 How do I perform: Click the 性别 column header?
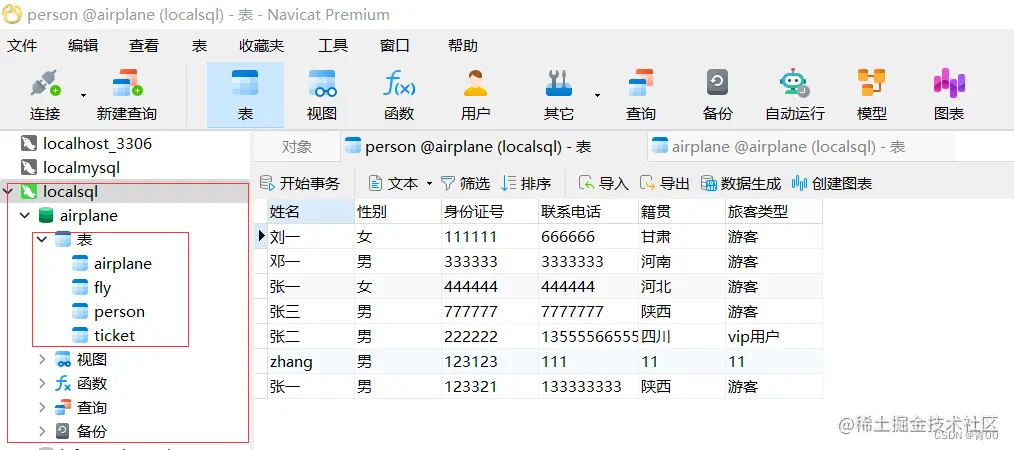click(398, 211)
